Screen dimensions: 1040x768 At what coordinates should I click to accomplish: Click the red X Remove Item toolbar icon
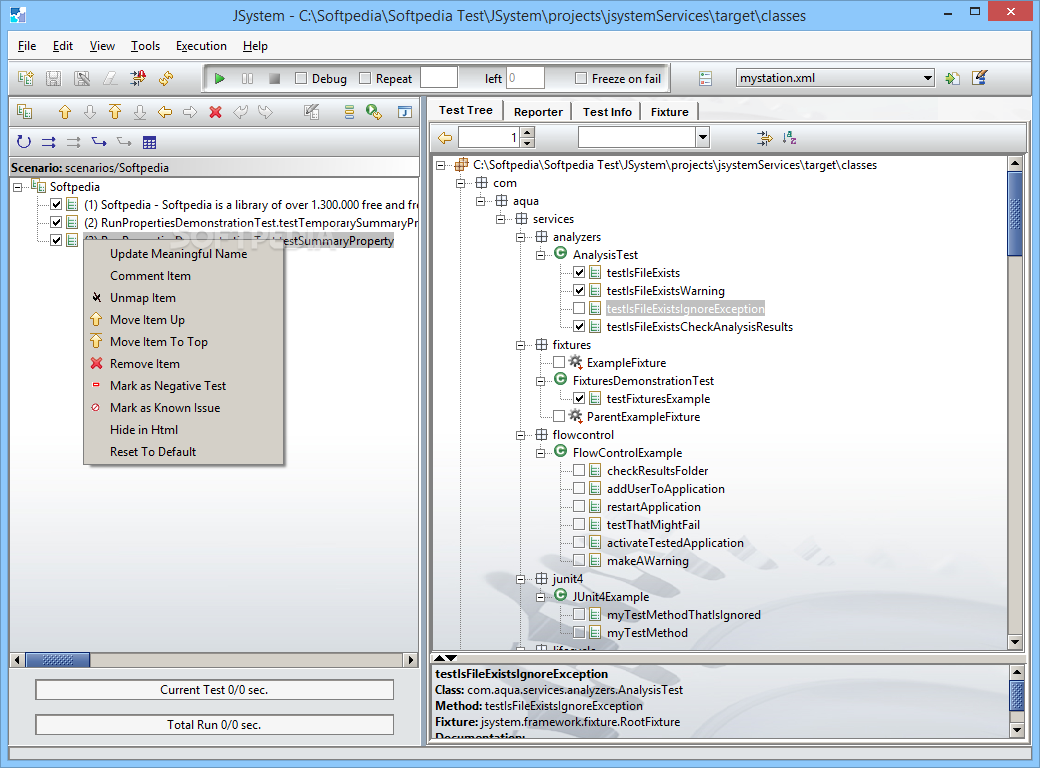point(215,112)
